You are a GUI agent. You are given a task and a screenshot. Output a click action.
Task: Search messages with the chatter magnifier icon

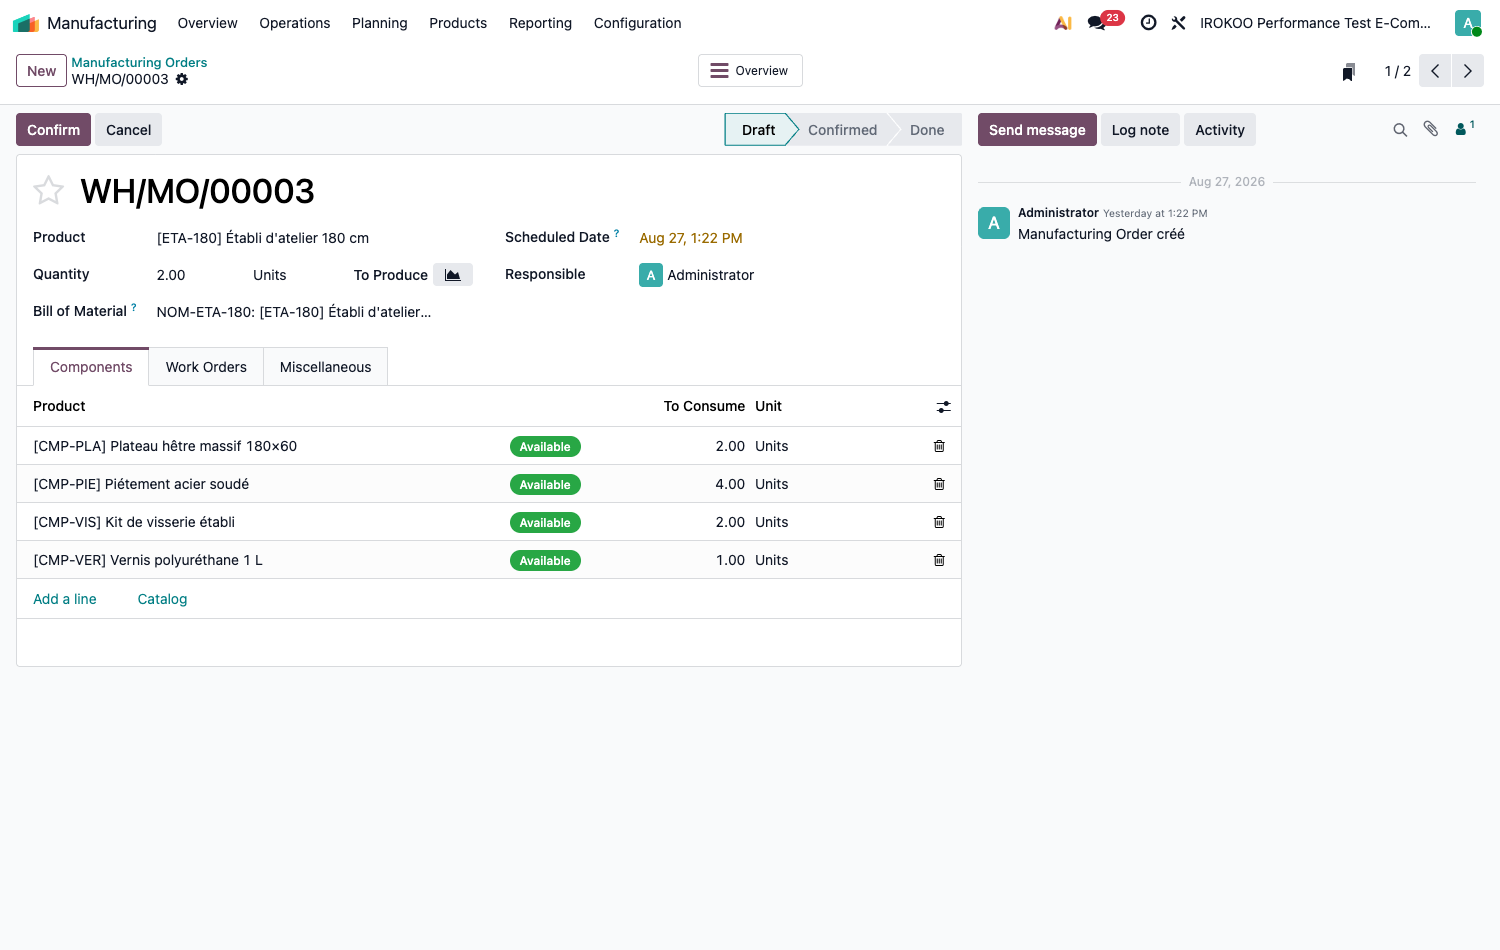click(1400, 130)
